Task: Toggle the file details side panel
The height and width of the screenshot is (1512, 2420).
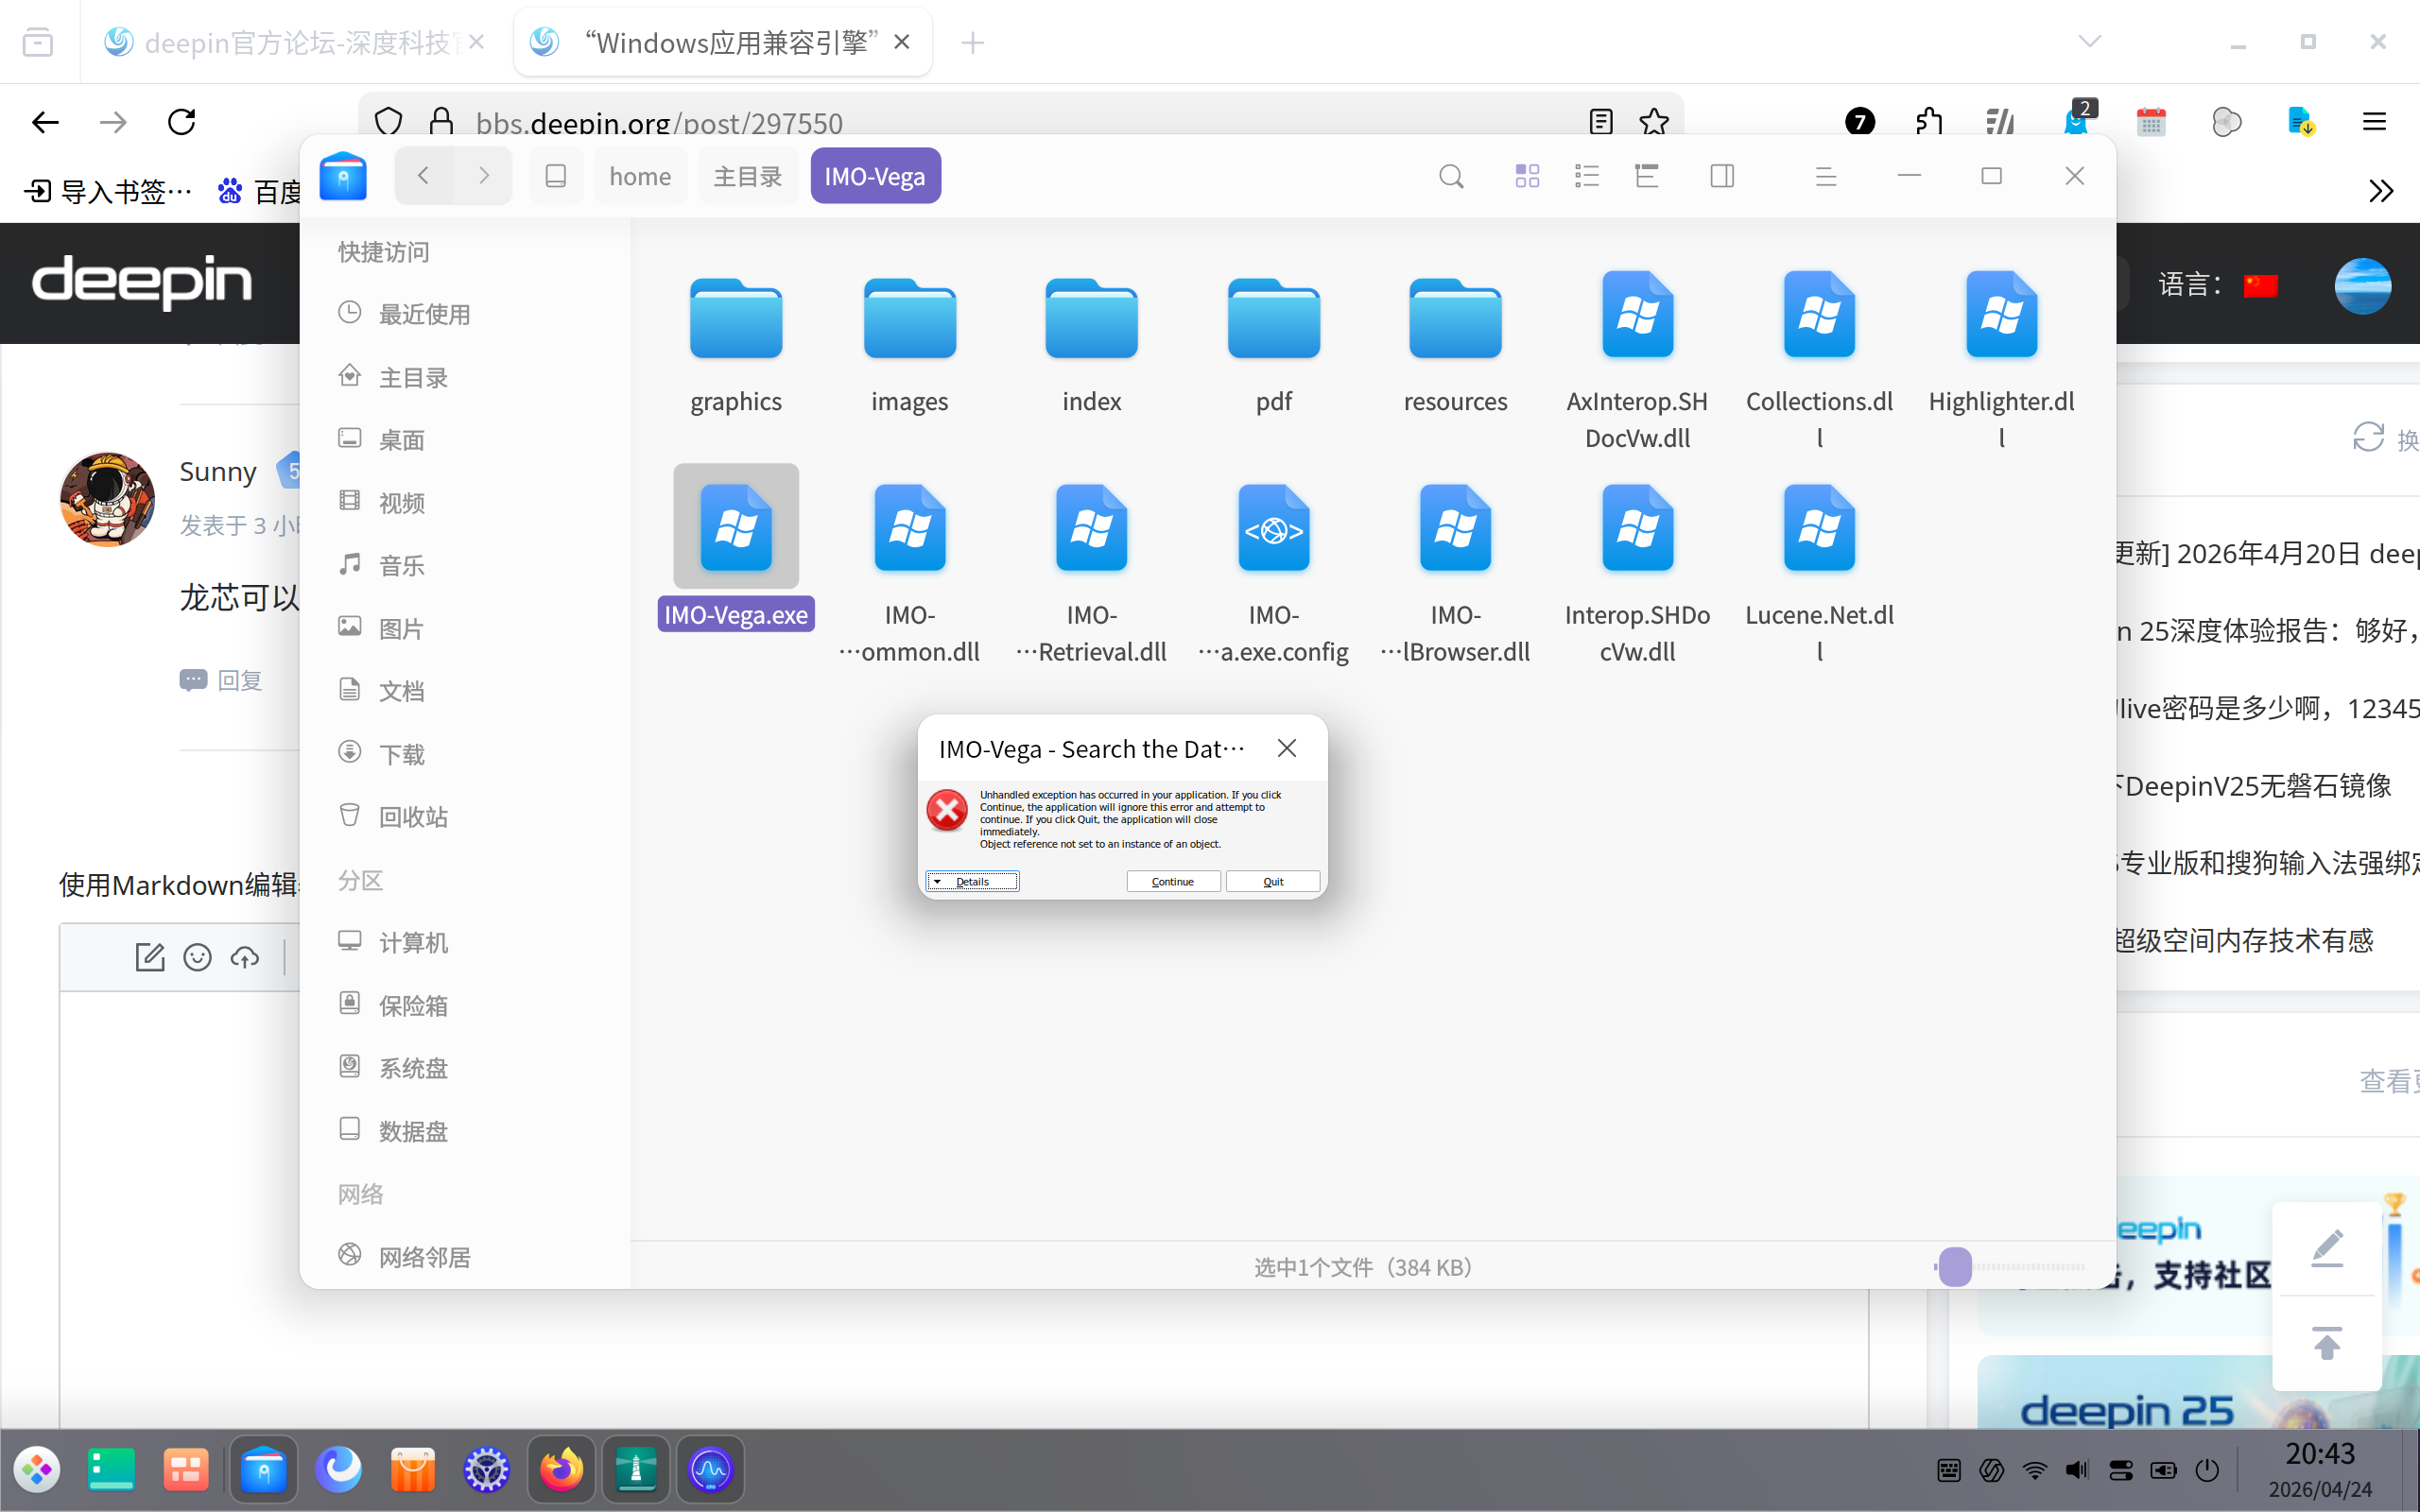Action: (1722, 176)
